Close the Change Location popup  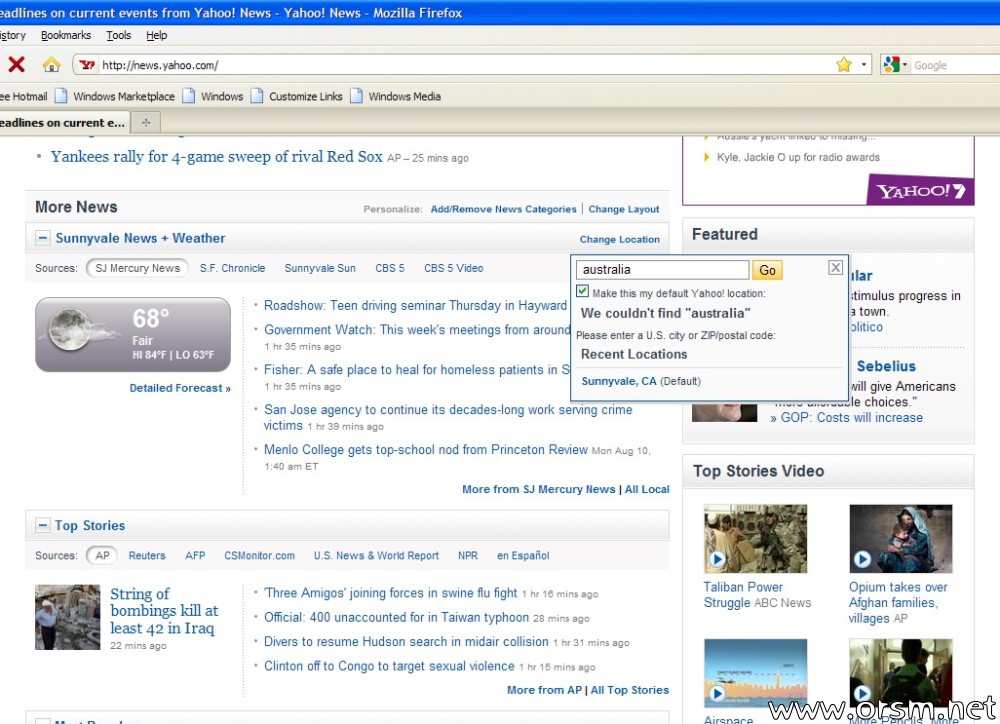tap(835, 268)
